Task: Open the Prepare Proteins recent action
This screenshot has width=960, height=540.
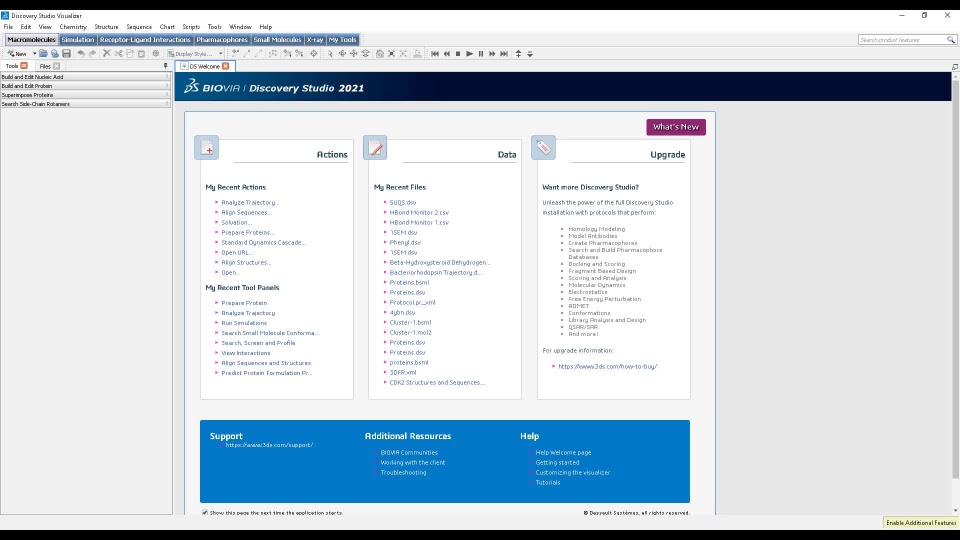Action: [x=247, y=233]
